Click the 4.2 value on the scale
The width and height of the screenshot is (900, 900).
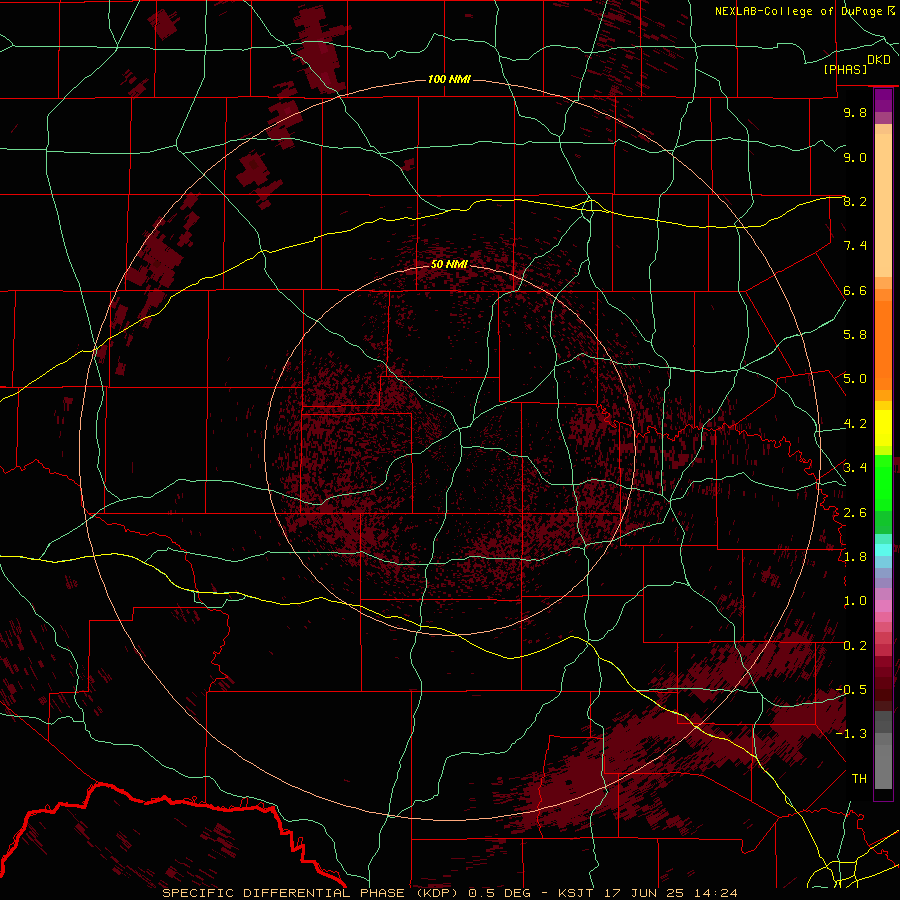pyautogui.click(x=855, y=424)
